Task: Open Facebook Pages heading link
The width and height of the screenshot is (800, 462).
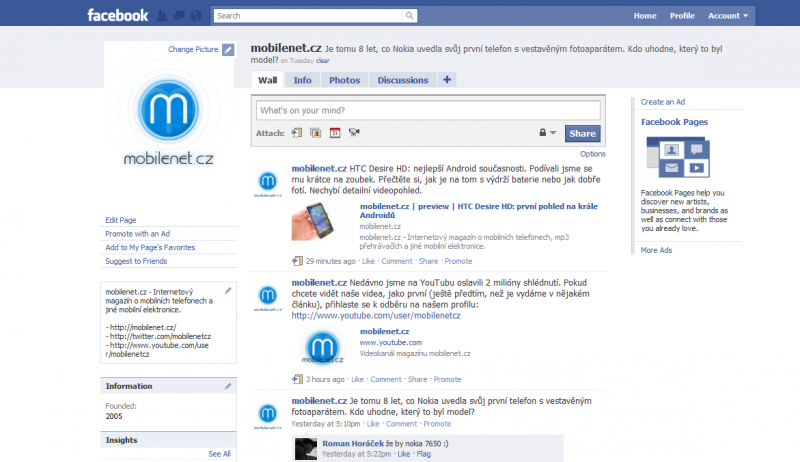Action: point(674,122)
